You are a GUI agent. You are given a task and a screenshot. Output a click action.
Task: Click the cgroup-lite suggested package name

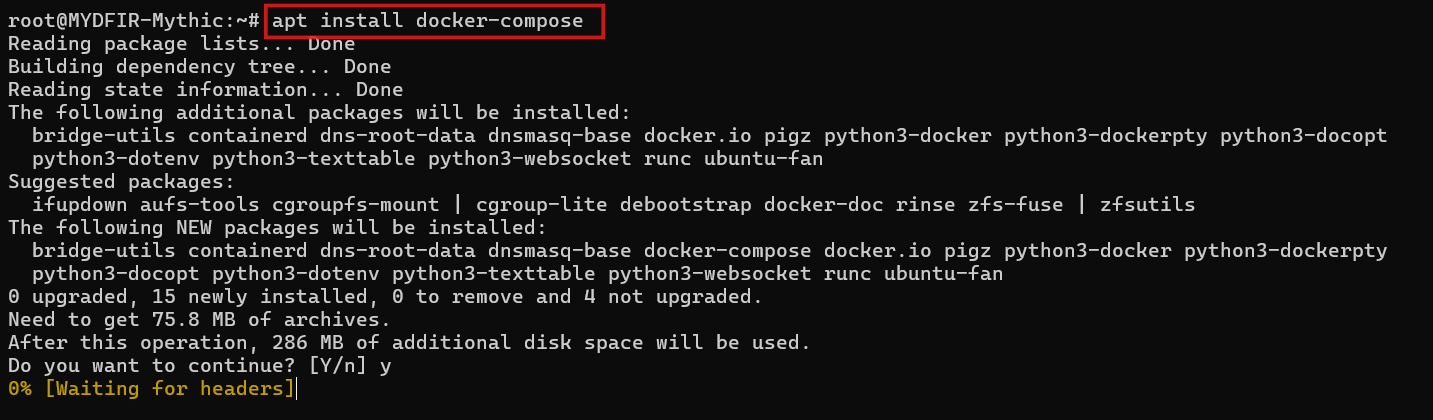pyautogui.click(x=541, y=205)
